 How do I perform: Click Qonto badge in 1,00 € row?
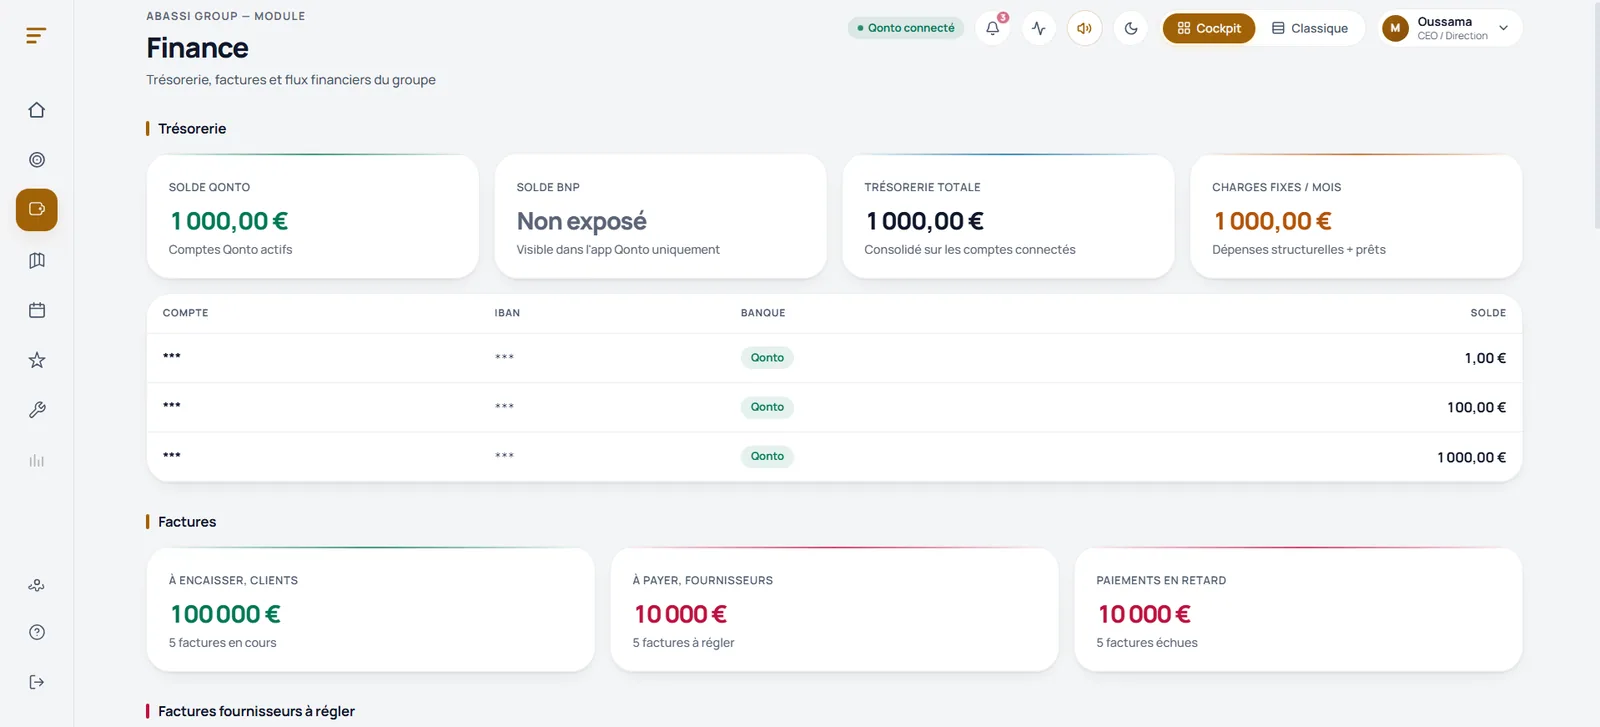tap(767, 358)
